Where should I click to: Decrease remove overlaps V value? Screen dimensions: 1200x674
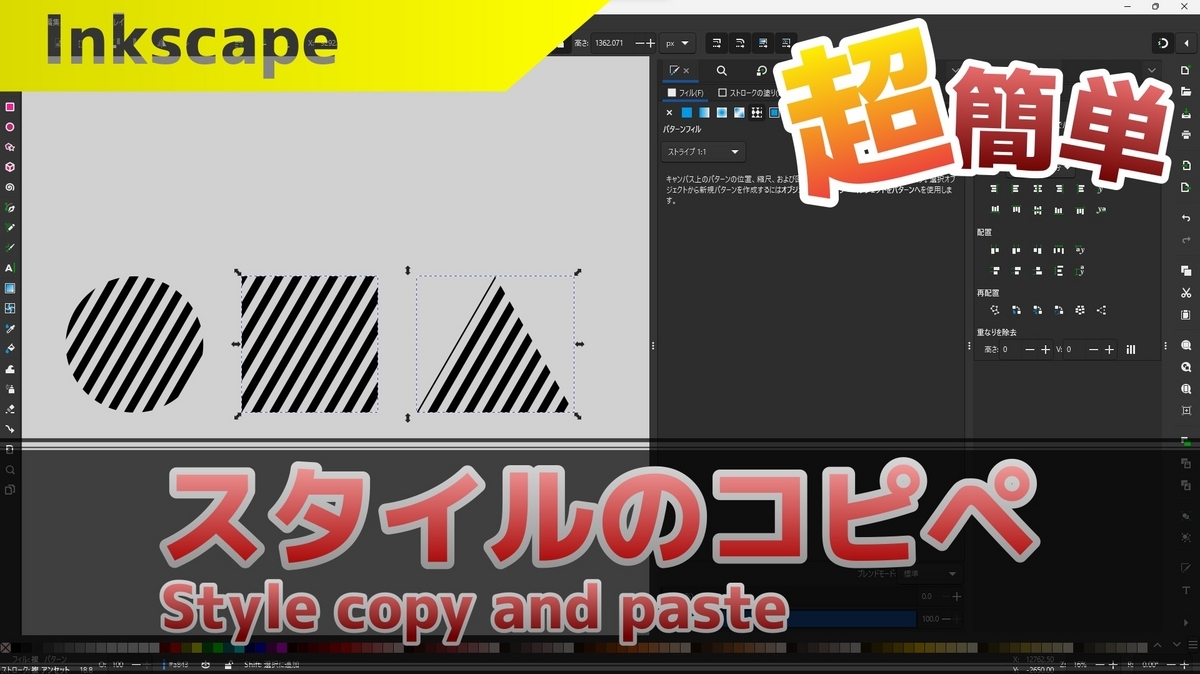pyautogui.click(x=1093, y=350)
